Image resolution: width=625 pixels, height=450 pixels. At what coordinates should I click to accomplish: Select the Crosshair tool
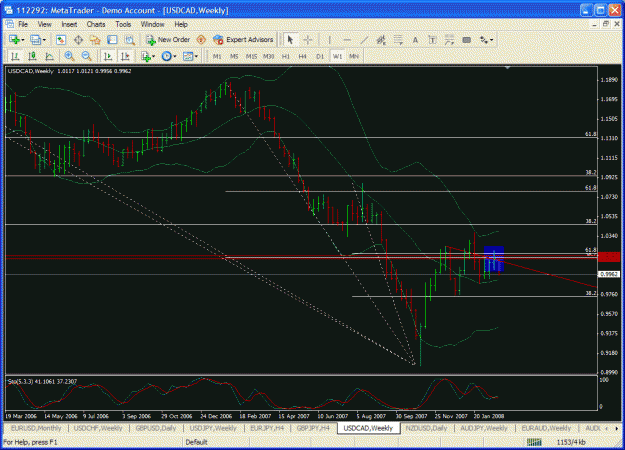pos(307,40)
